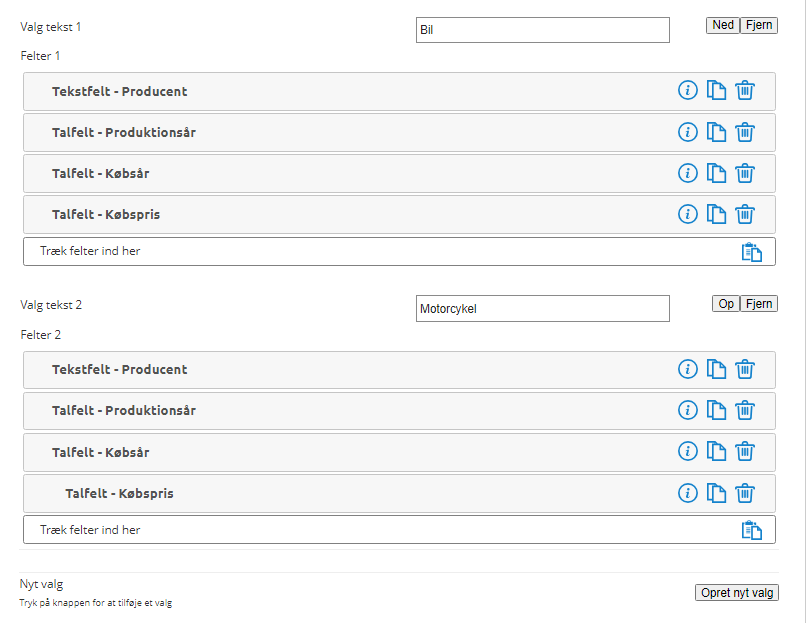Move Bil choice down with Ned
Screen dimensions: 806x623
pyautogui.click(x=723, y=25)
